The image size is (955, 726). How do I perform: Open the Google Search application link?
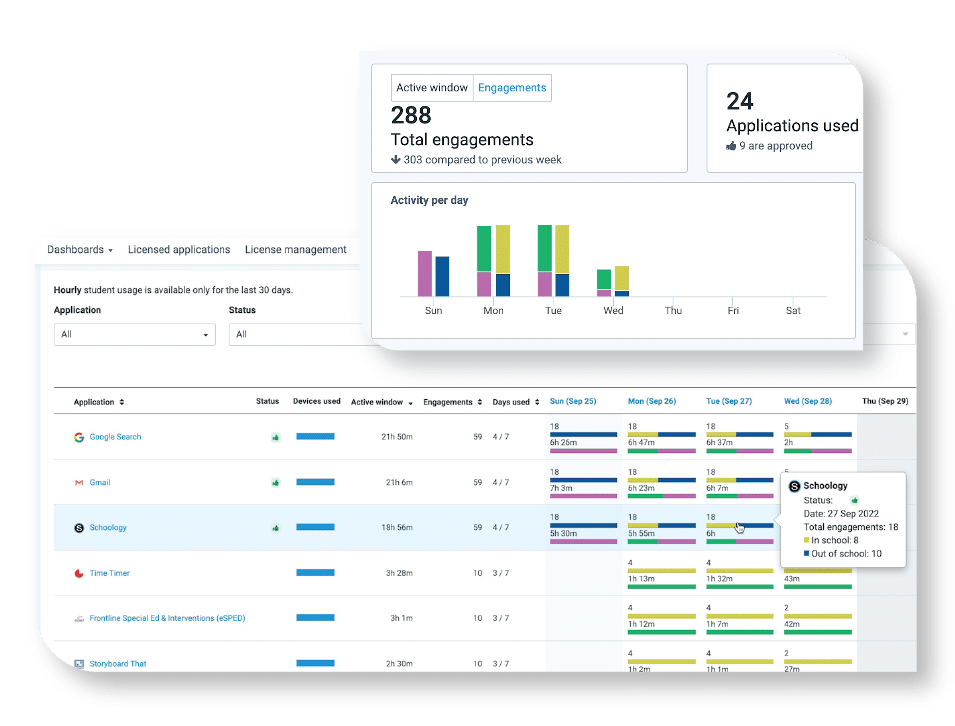(x=115, y=437)
